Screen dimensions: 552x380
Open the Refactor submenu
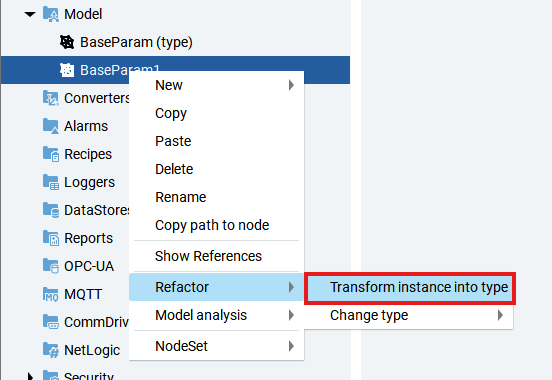tap(216, 287)
